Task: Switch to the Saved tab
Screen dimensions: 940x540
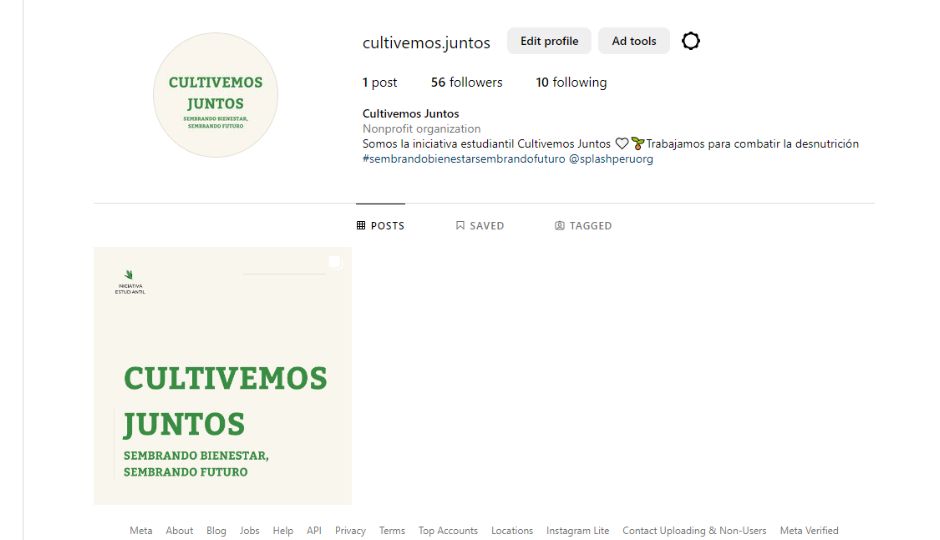Action: [479, 226]
